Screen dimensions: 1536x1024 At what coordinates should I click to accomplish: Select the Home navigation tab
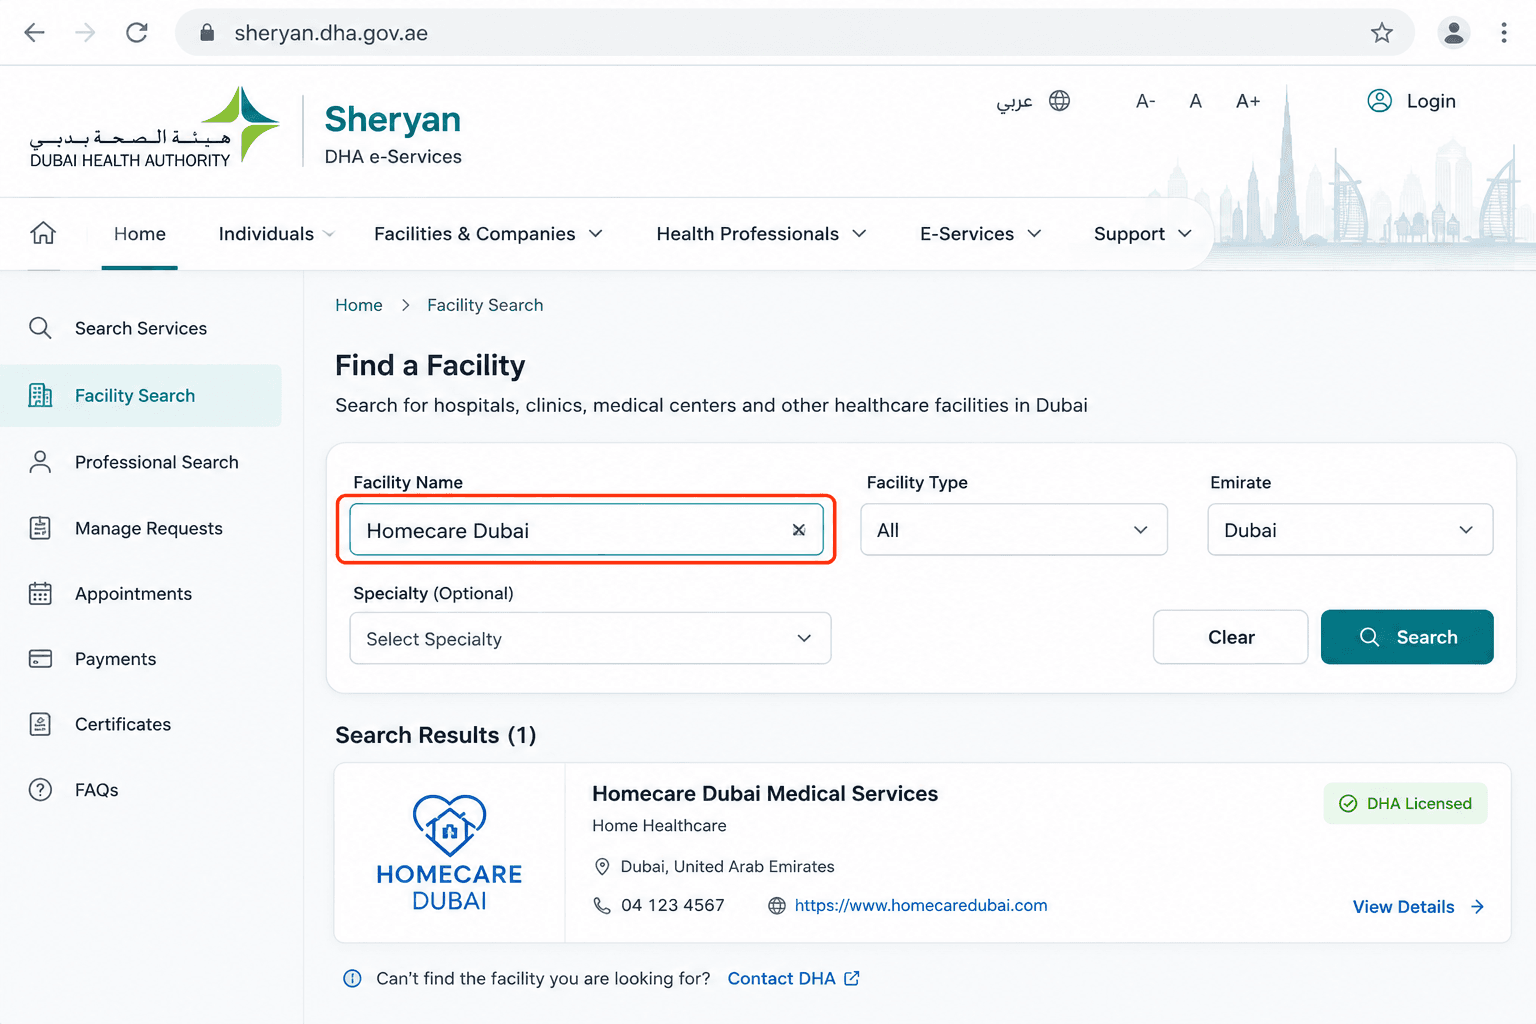(140, 234)
